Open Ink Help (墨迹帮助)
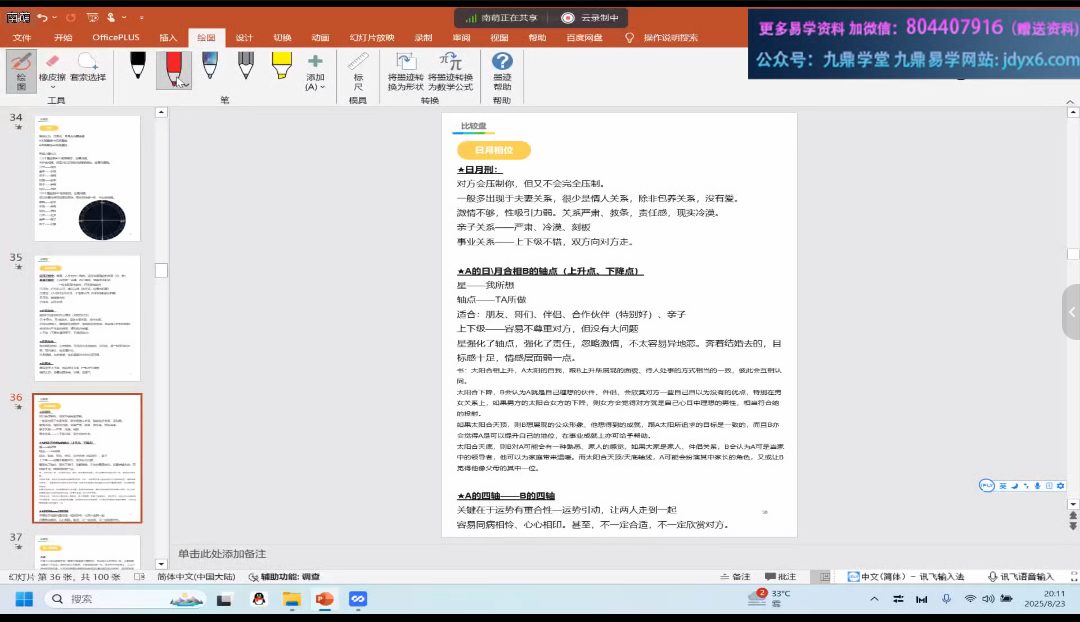This screenshot has width=1080, height=622. point(501,72)
